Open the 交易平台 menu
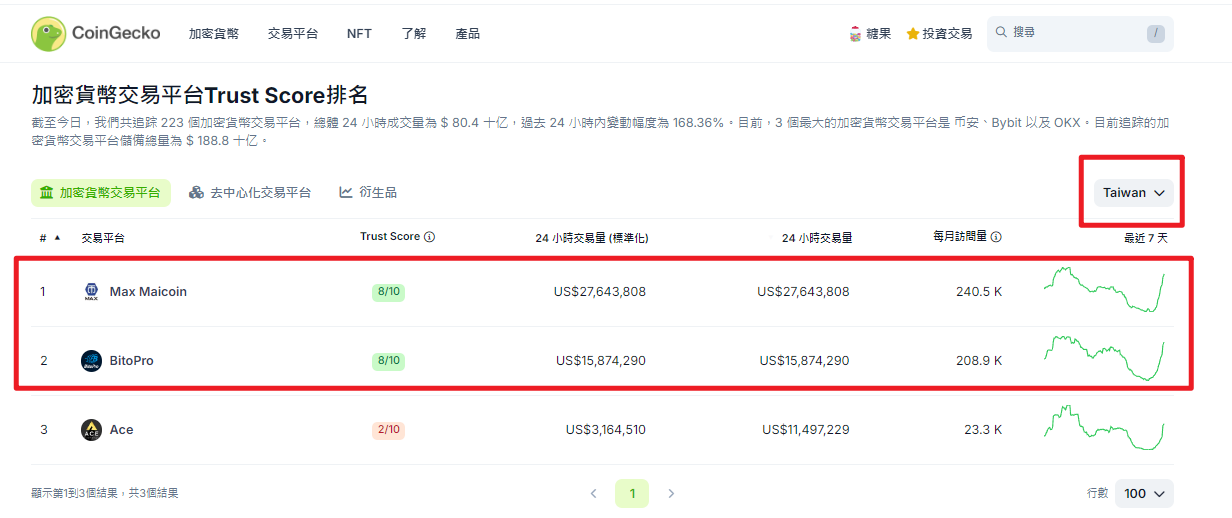This screenshot has width=1232, height=518. 293,33
